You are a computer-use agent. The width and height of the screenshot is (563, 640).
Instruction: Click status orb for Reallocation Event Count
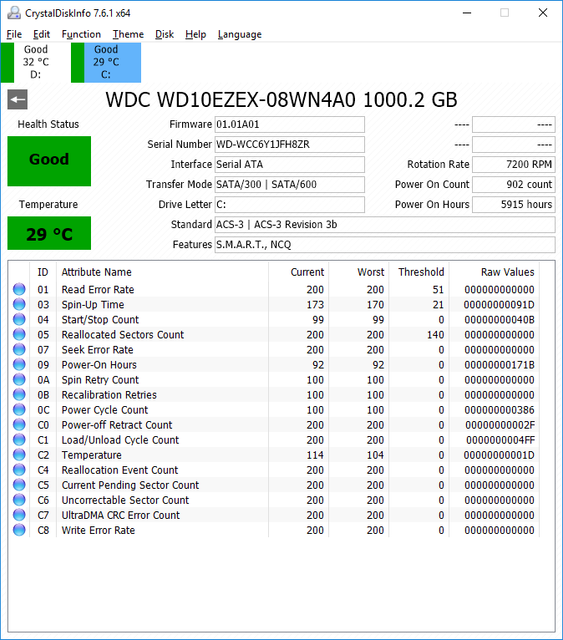(x=19, y=470)
